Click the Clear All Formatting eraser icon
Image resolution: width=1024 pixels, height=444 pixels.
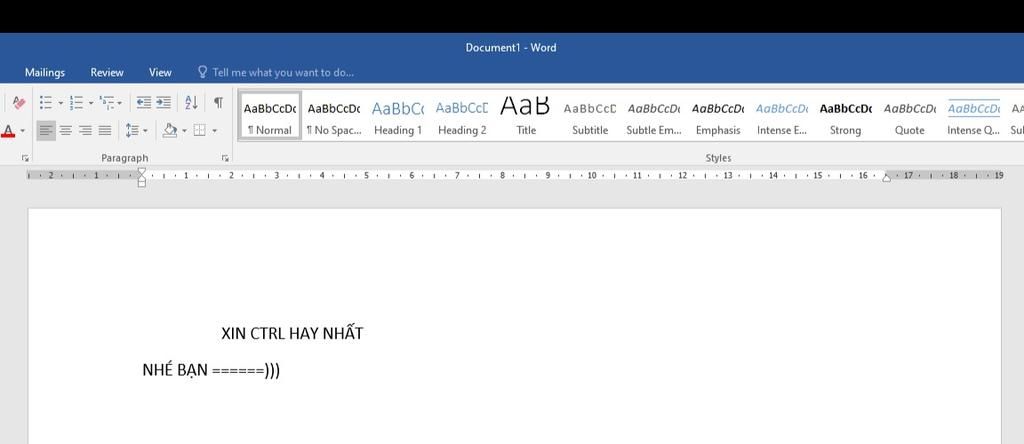(18, 103)
